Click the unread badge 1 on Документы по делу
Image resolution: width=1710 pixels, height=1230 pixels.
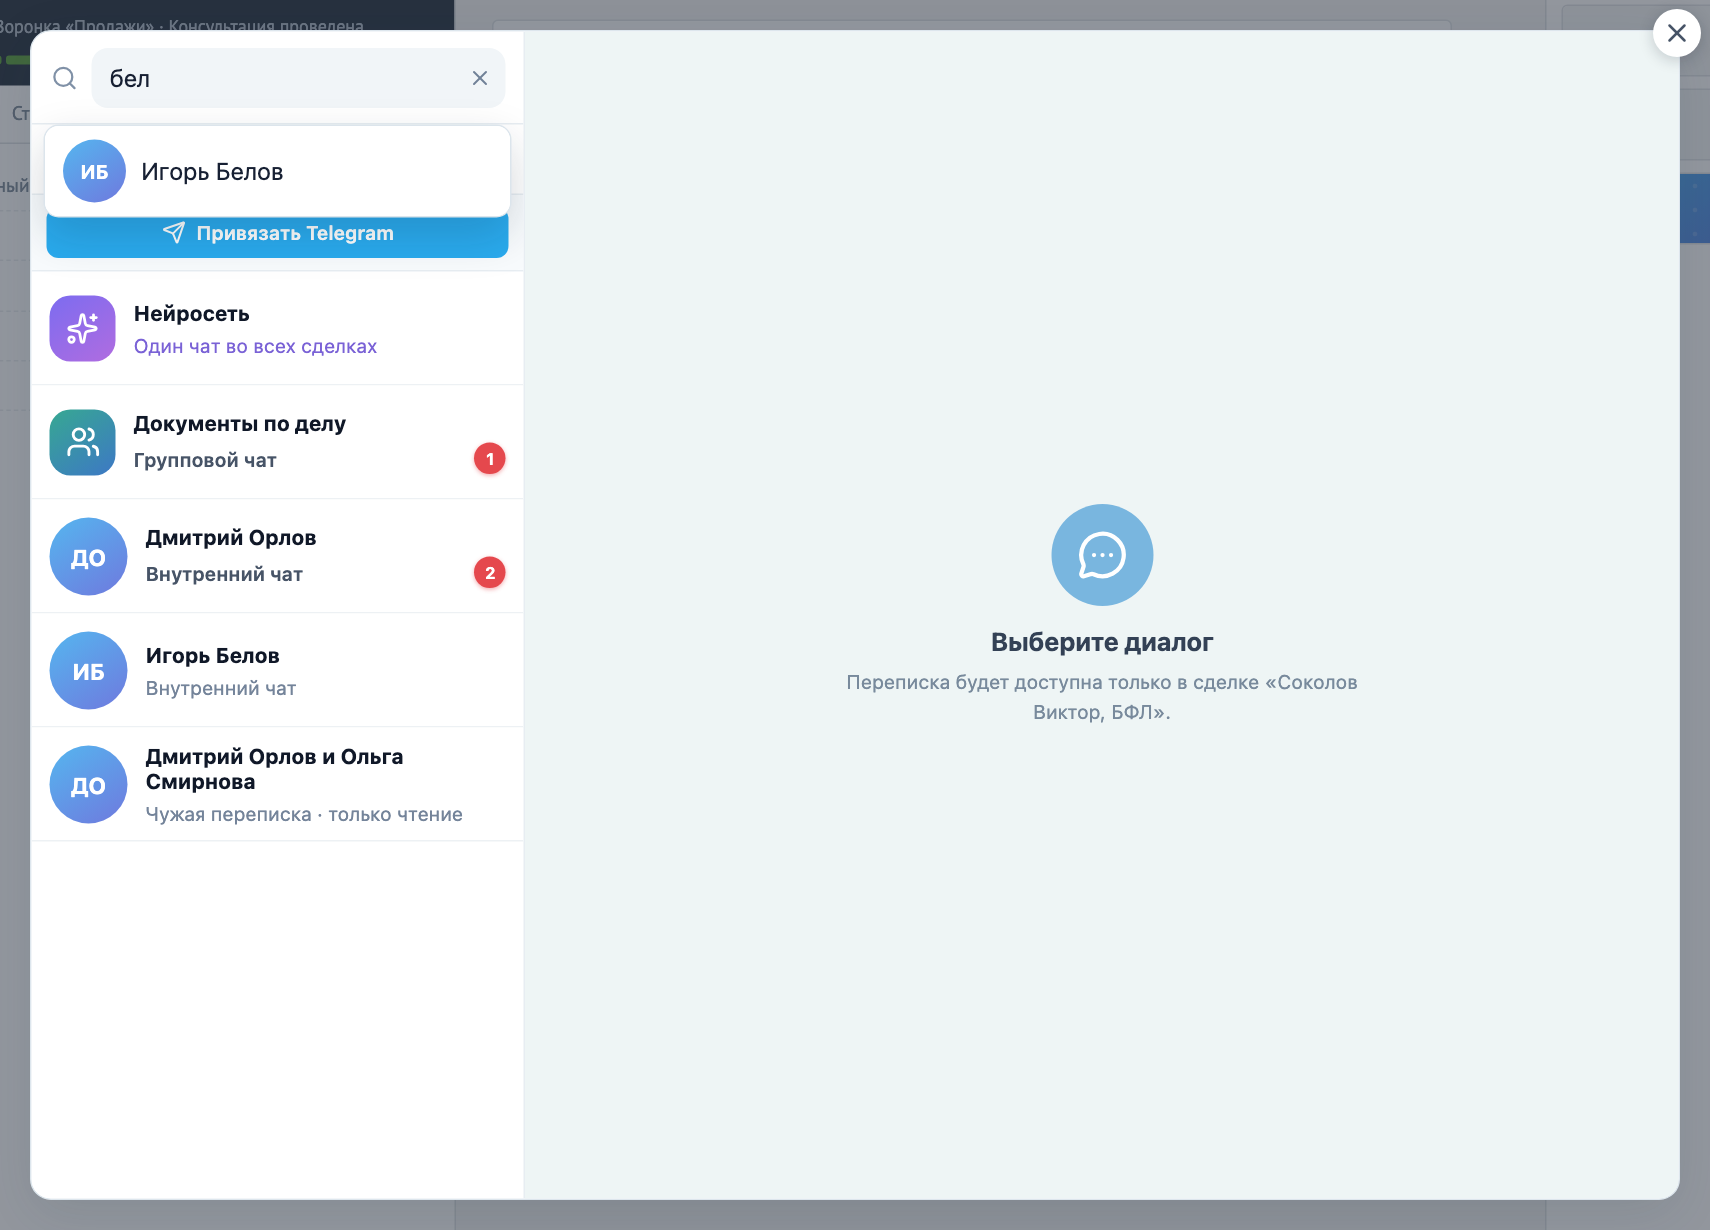[x=490, y=459]
